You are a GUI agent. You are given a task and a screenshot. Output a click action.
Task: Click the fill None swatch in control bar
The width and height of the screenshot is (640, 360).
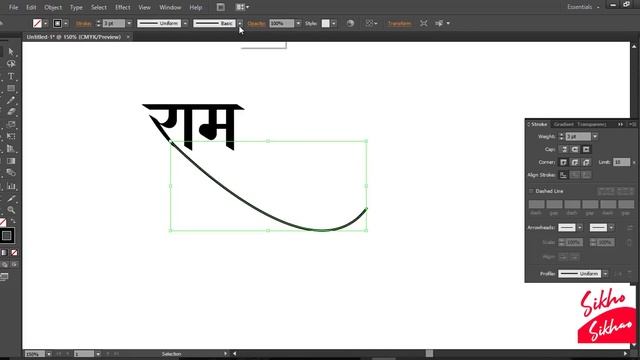[37, 23]
